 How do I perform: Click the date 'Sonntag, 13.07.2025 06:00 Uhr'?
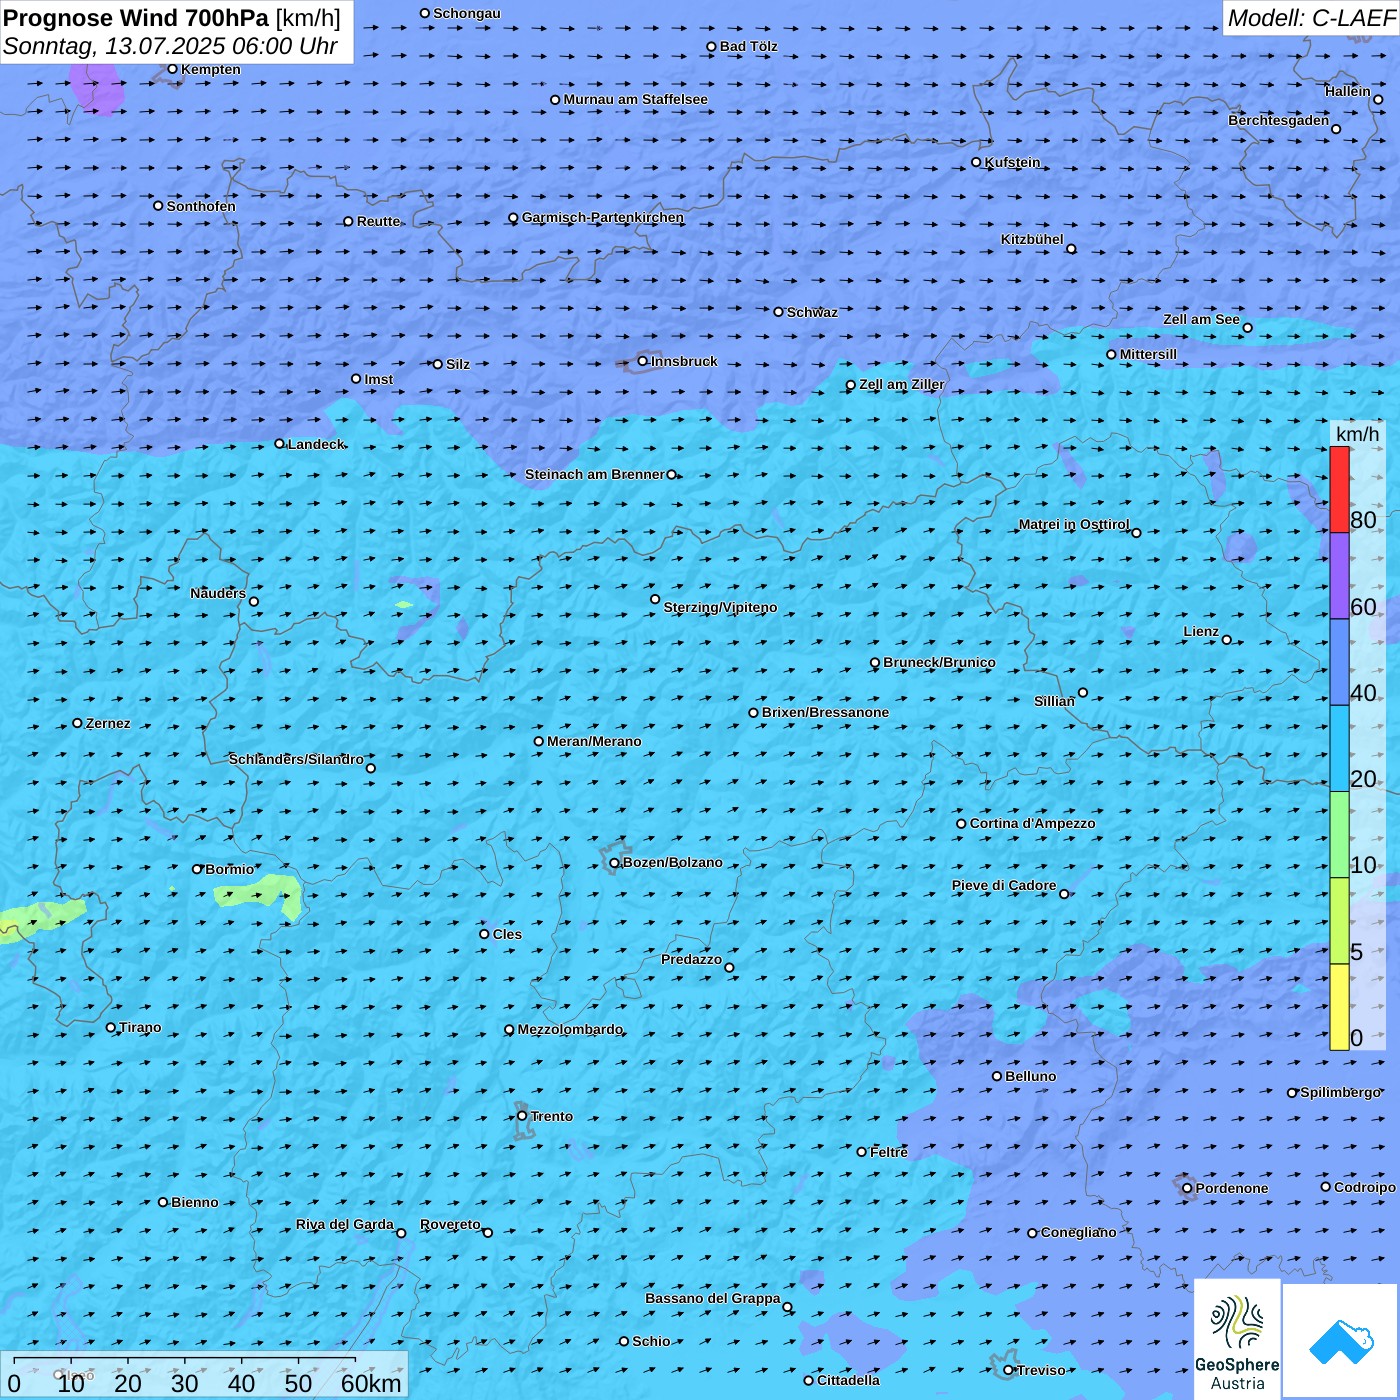pyautogui.click(x=170, y=46)
